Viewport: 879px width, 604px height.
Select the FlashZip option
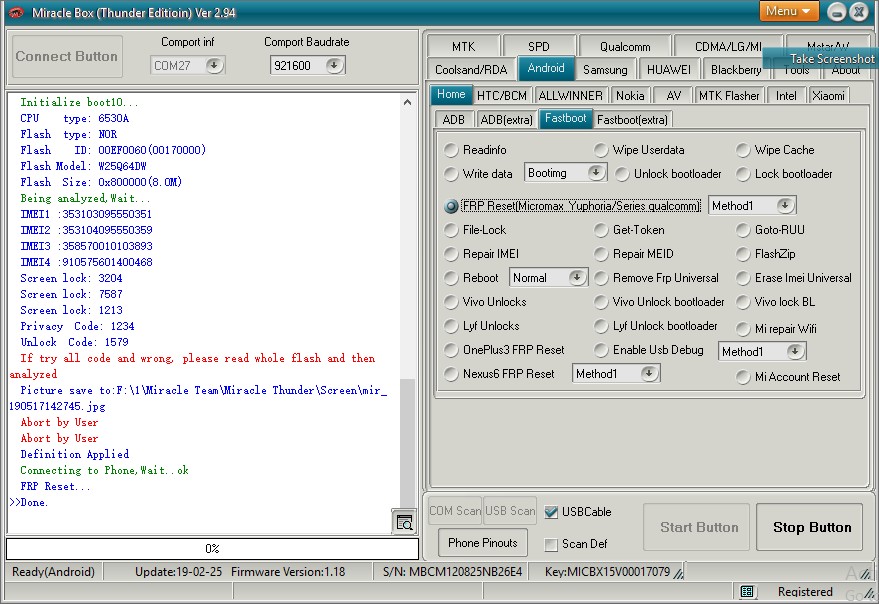click(x=765, y=254)
